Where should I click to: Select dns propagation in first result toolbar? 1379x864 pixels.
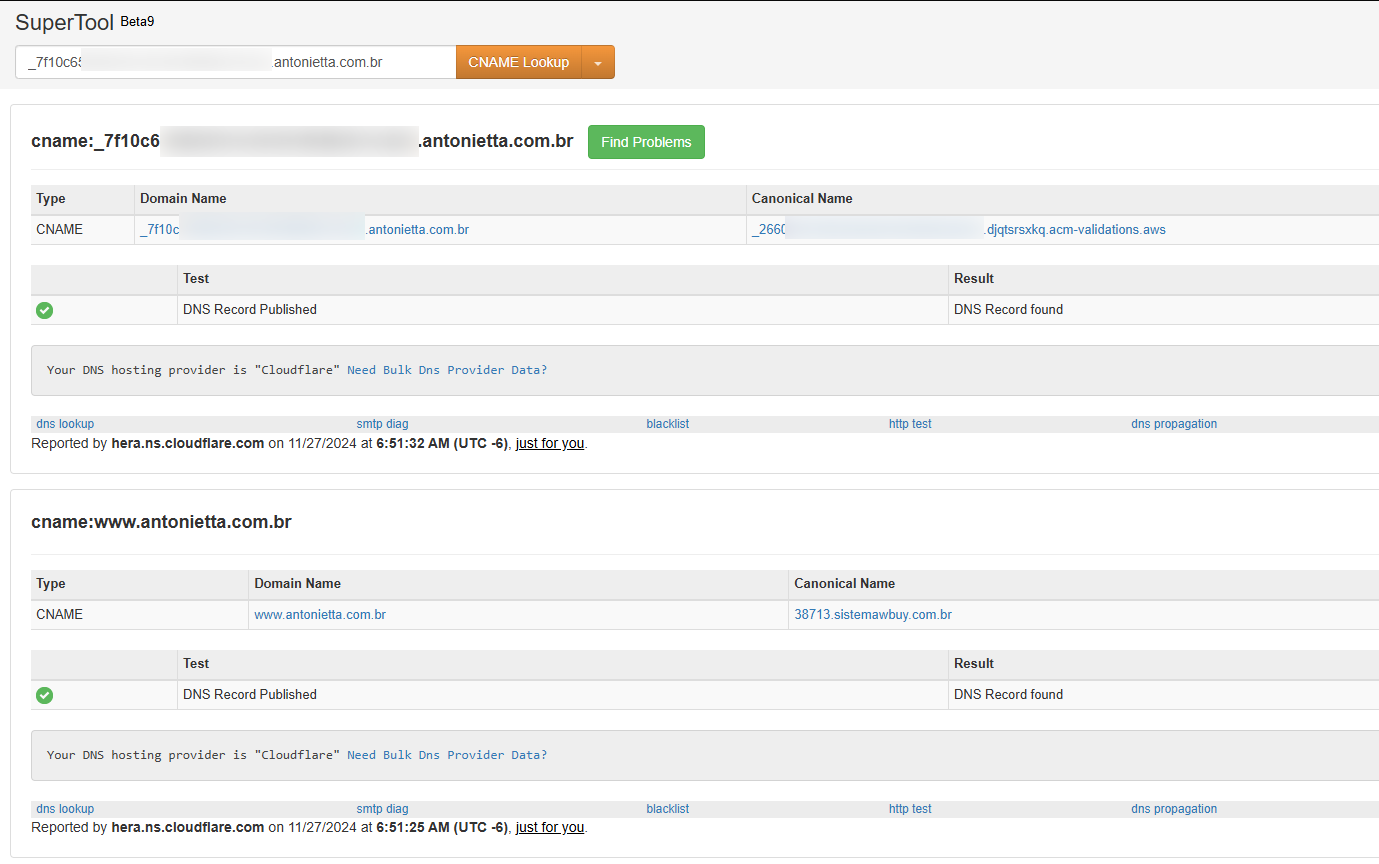[x=1174, y=424]
